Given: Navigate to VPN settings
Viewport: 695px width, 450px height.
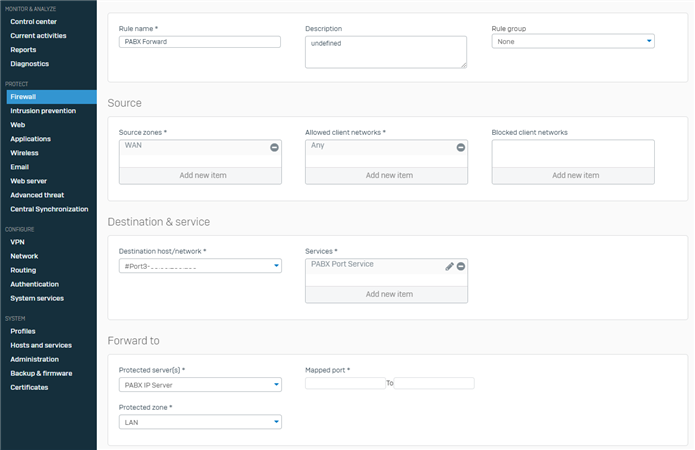Looking at the screenshot, I should (x=17, y=242).
